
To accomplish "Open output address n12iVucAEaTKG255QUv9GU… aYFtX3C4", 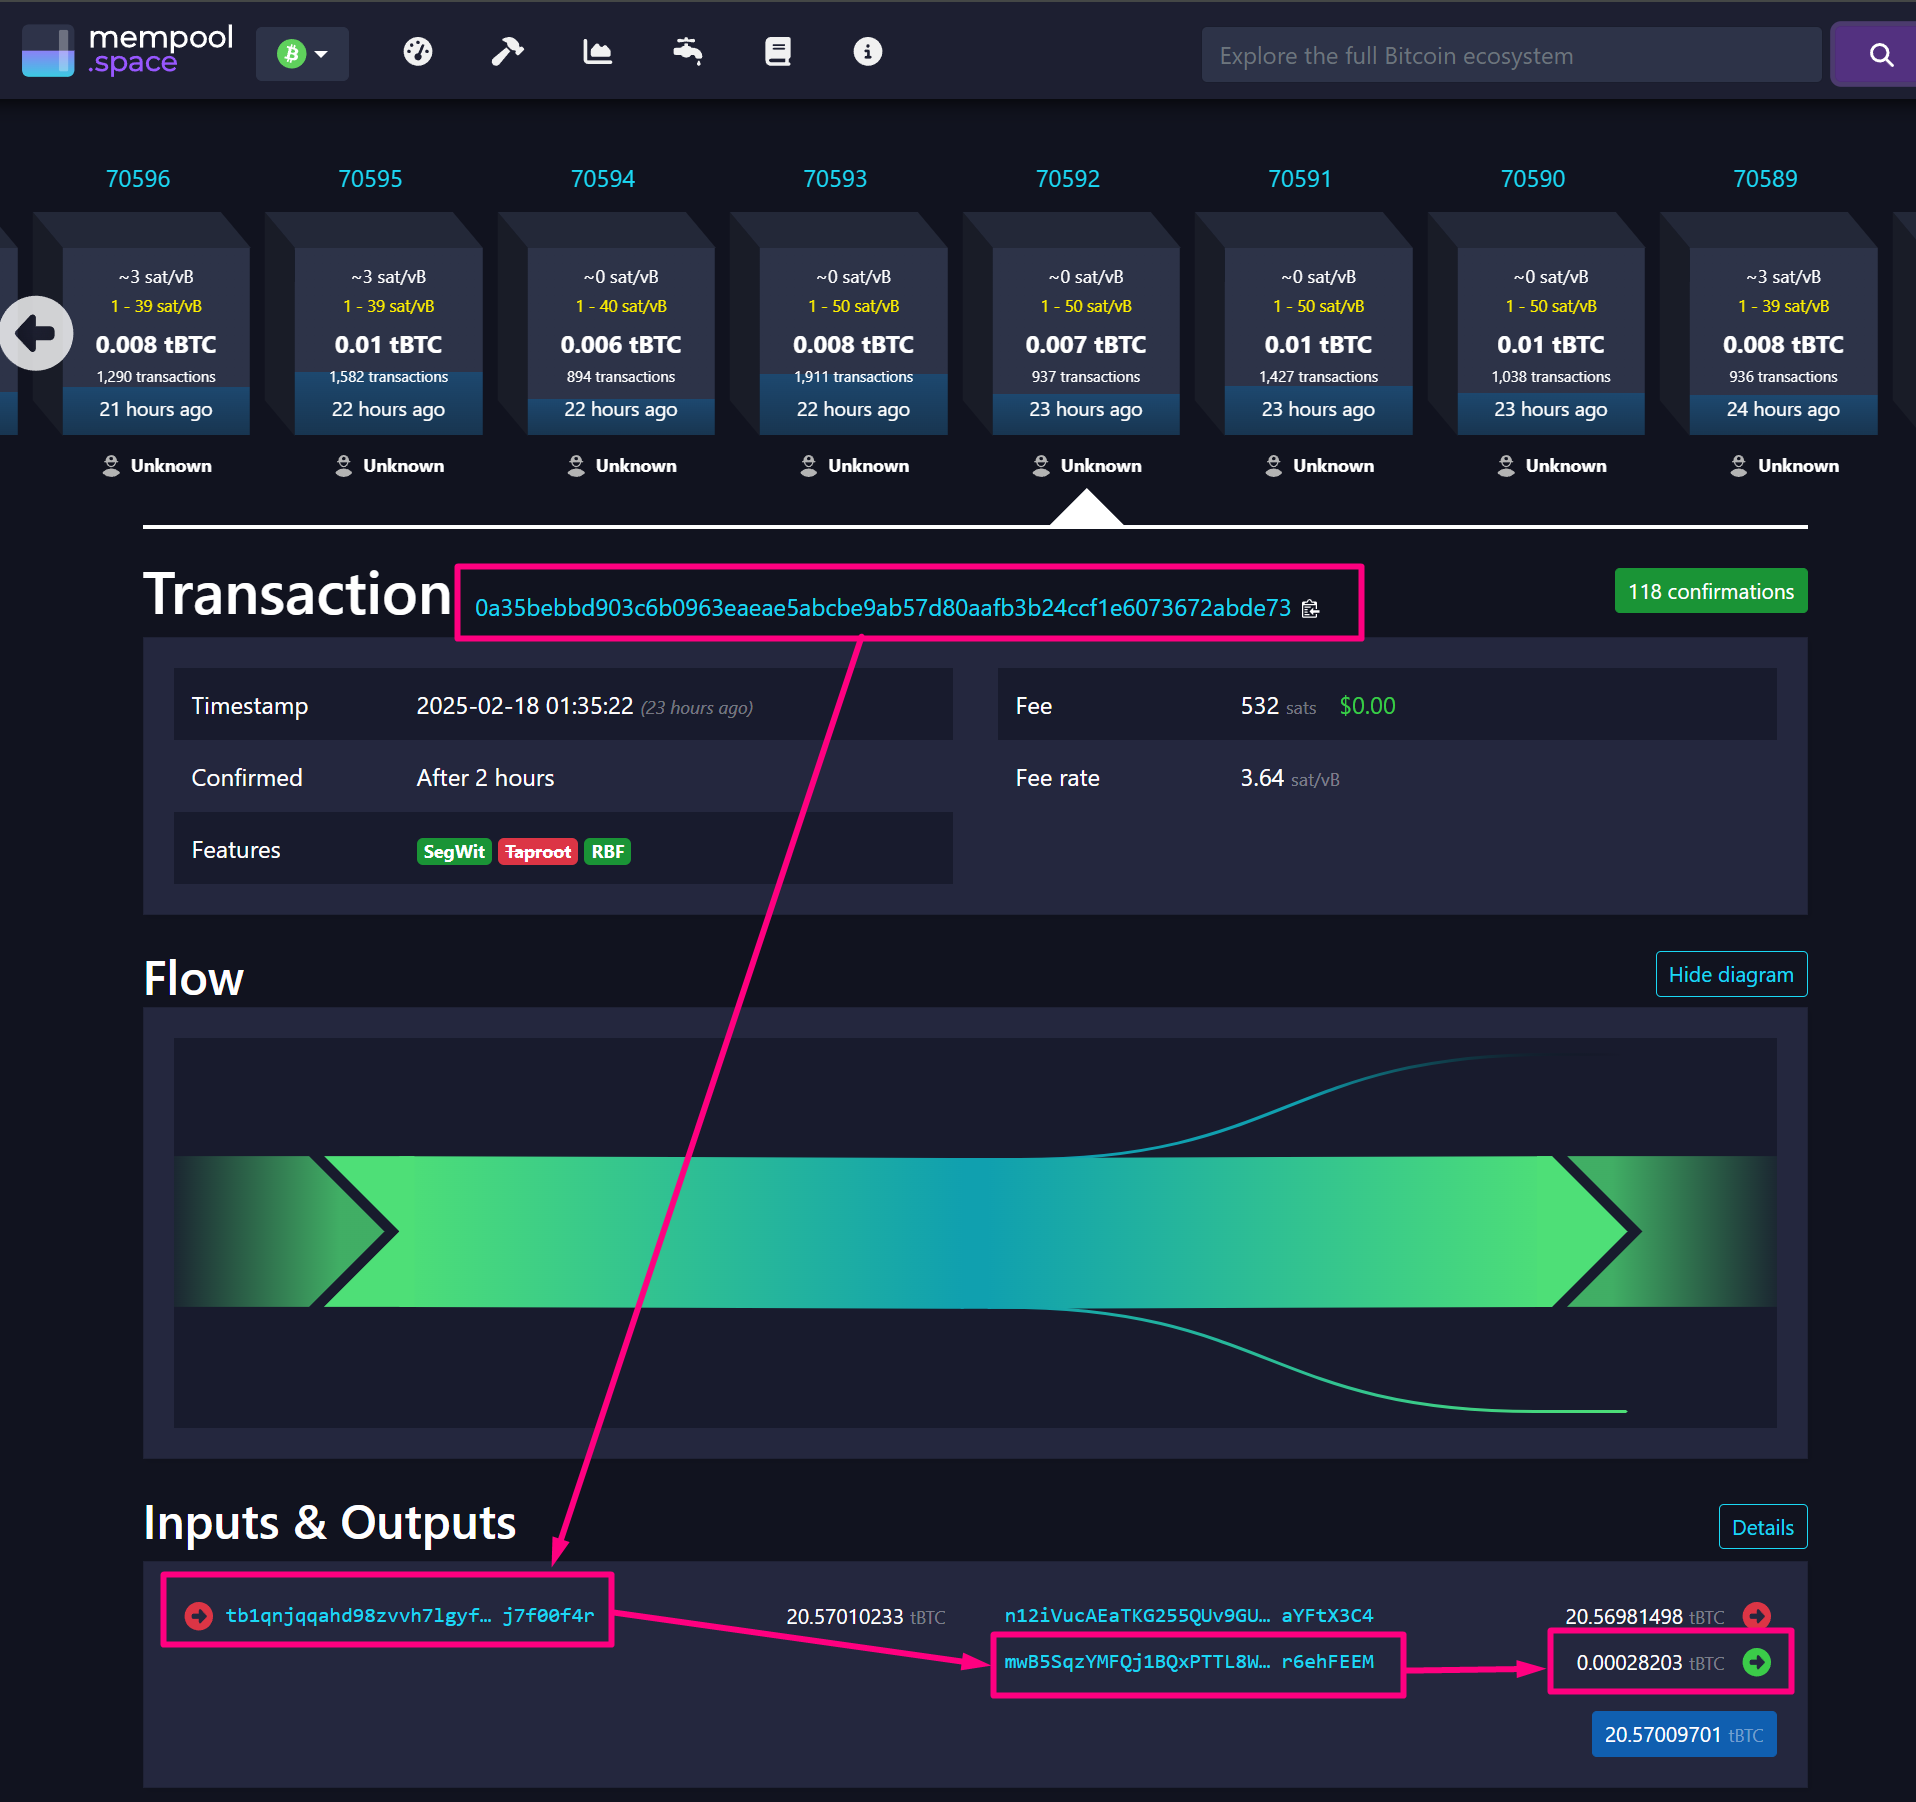I will pyautogui.click(x=1189, y=1616).
